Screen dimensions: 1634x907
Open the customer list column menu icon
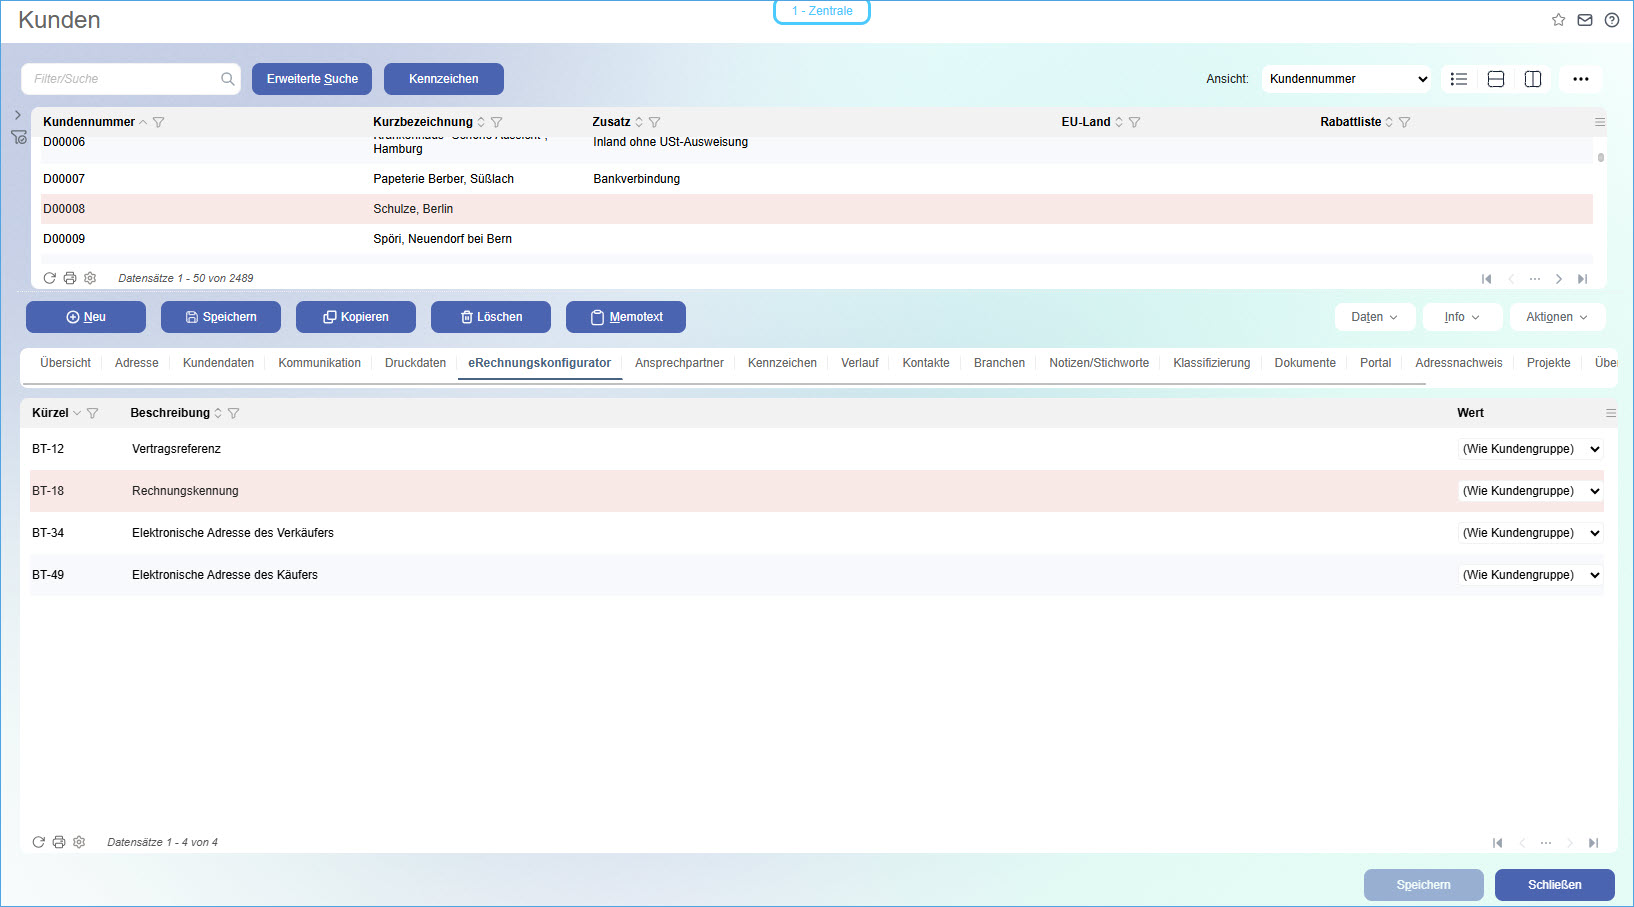click(1600, 122)
